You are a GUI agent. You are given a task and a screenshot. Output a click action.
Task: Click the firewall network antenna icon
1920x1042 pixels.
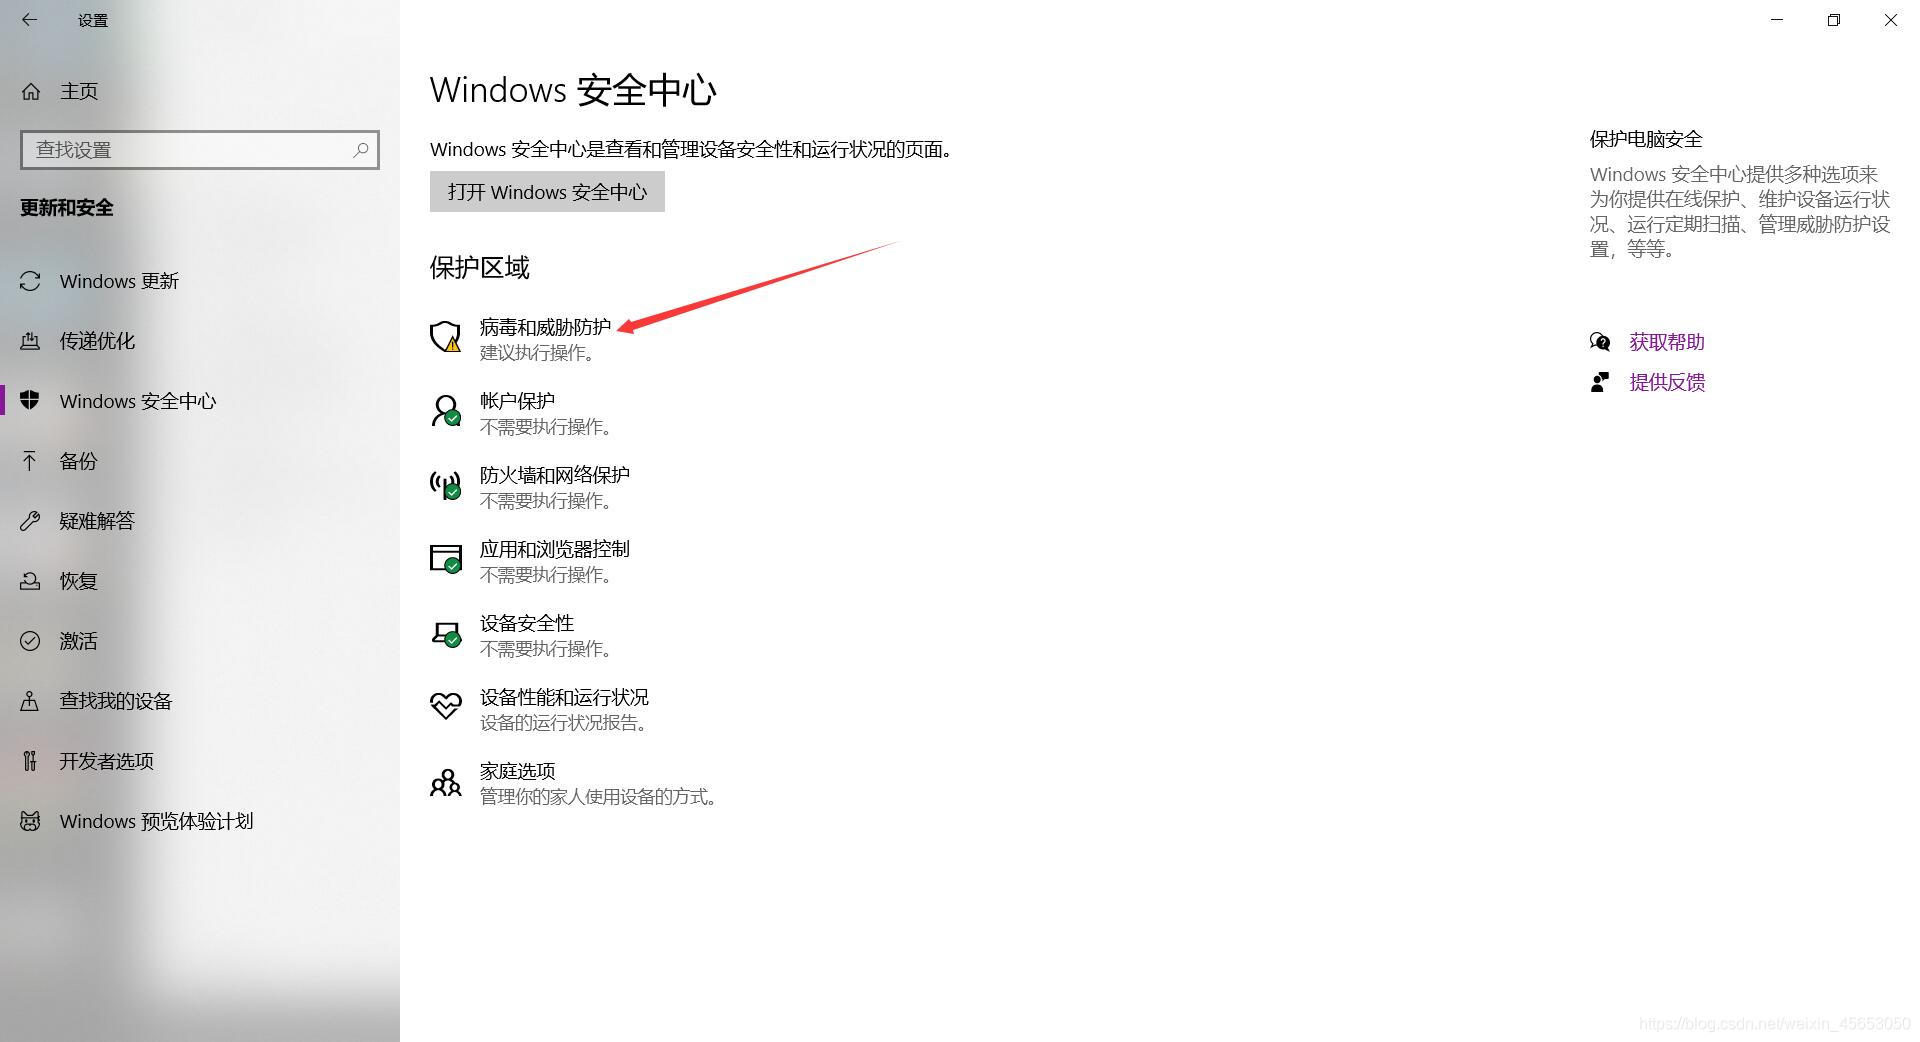click(446, 485)
